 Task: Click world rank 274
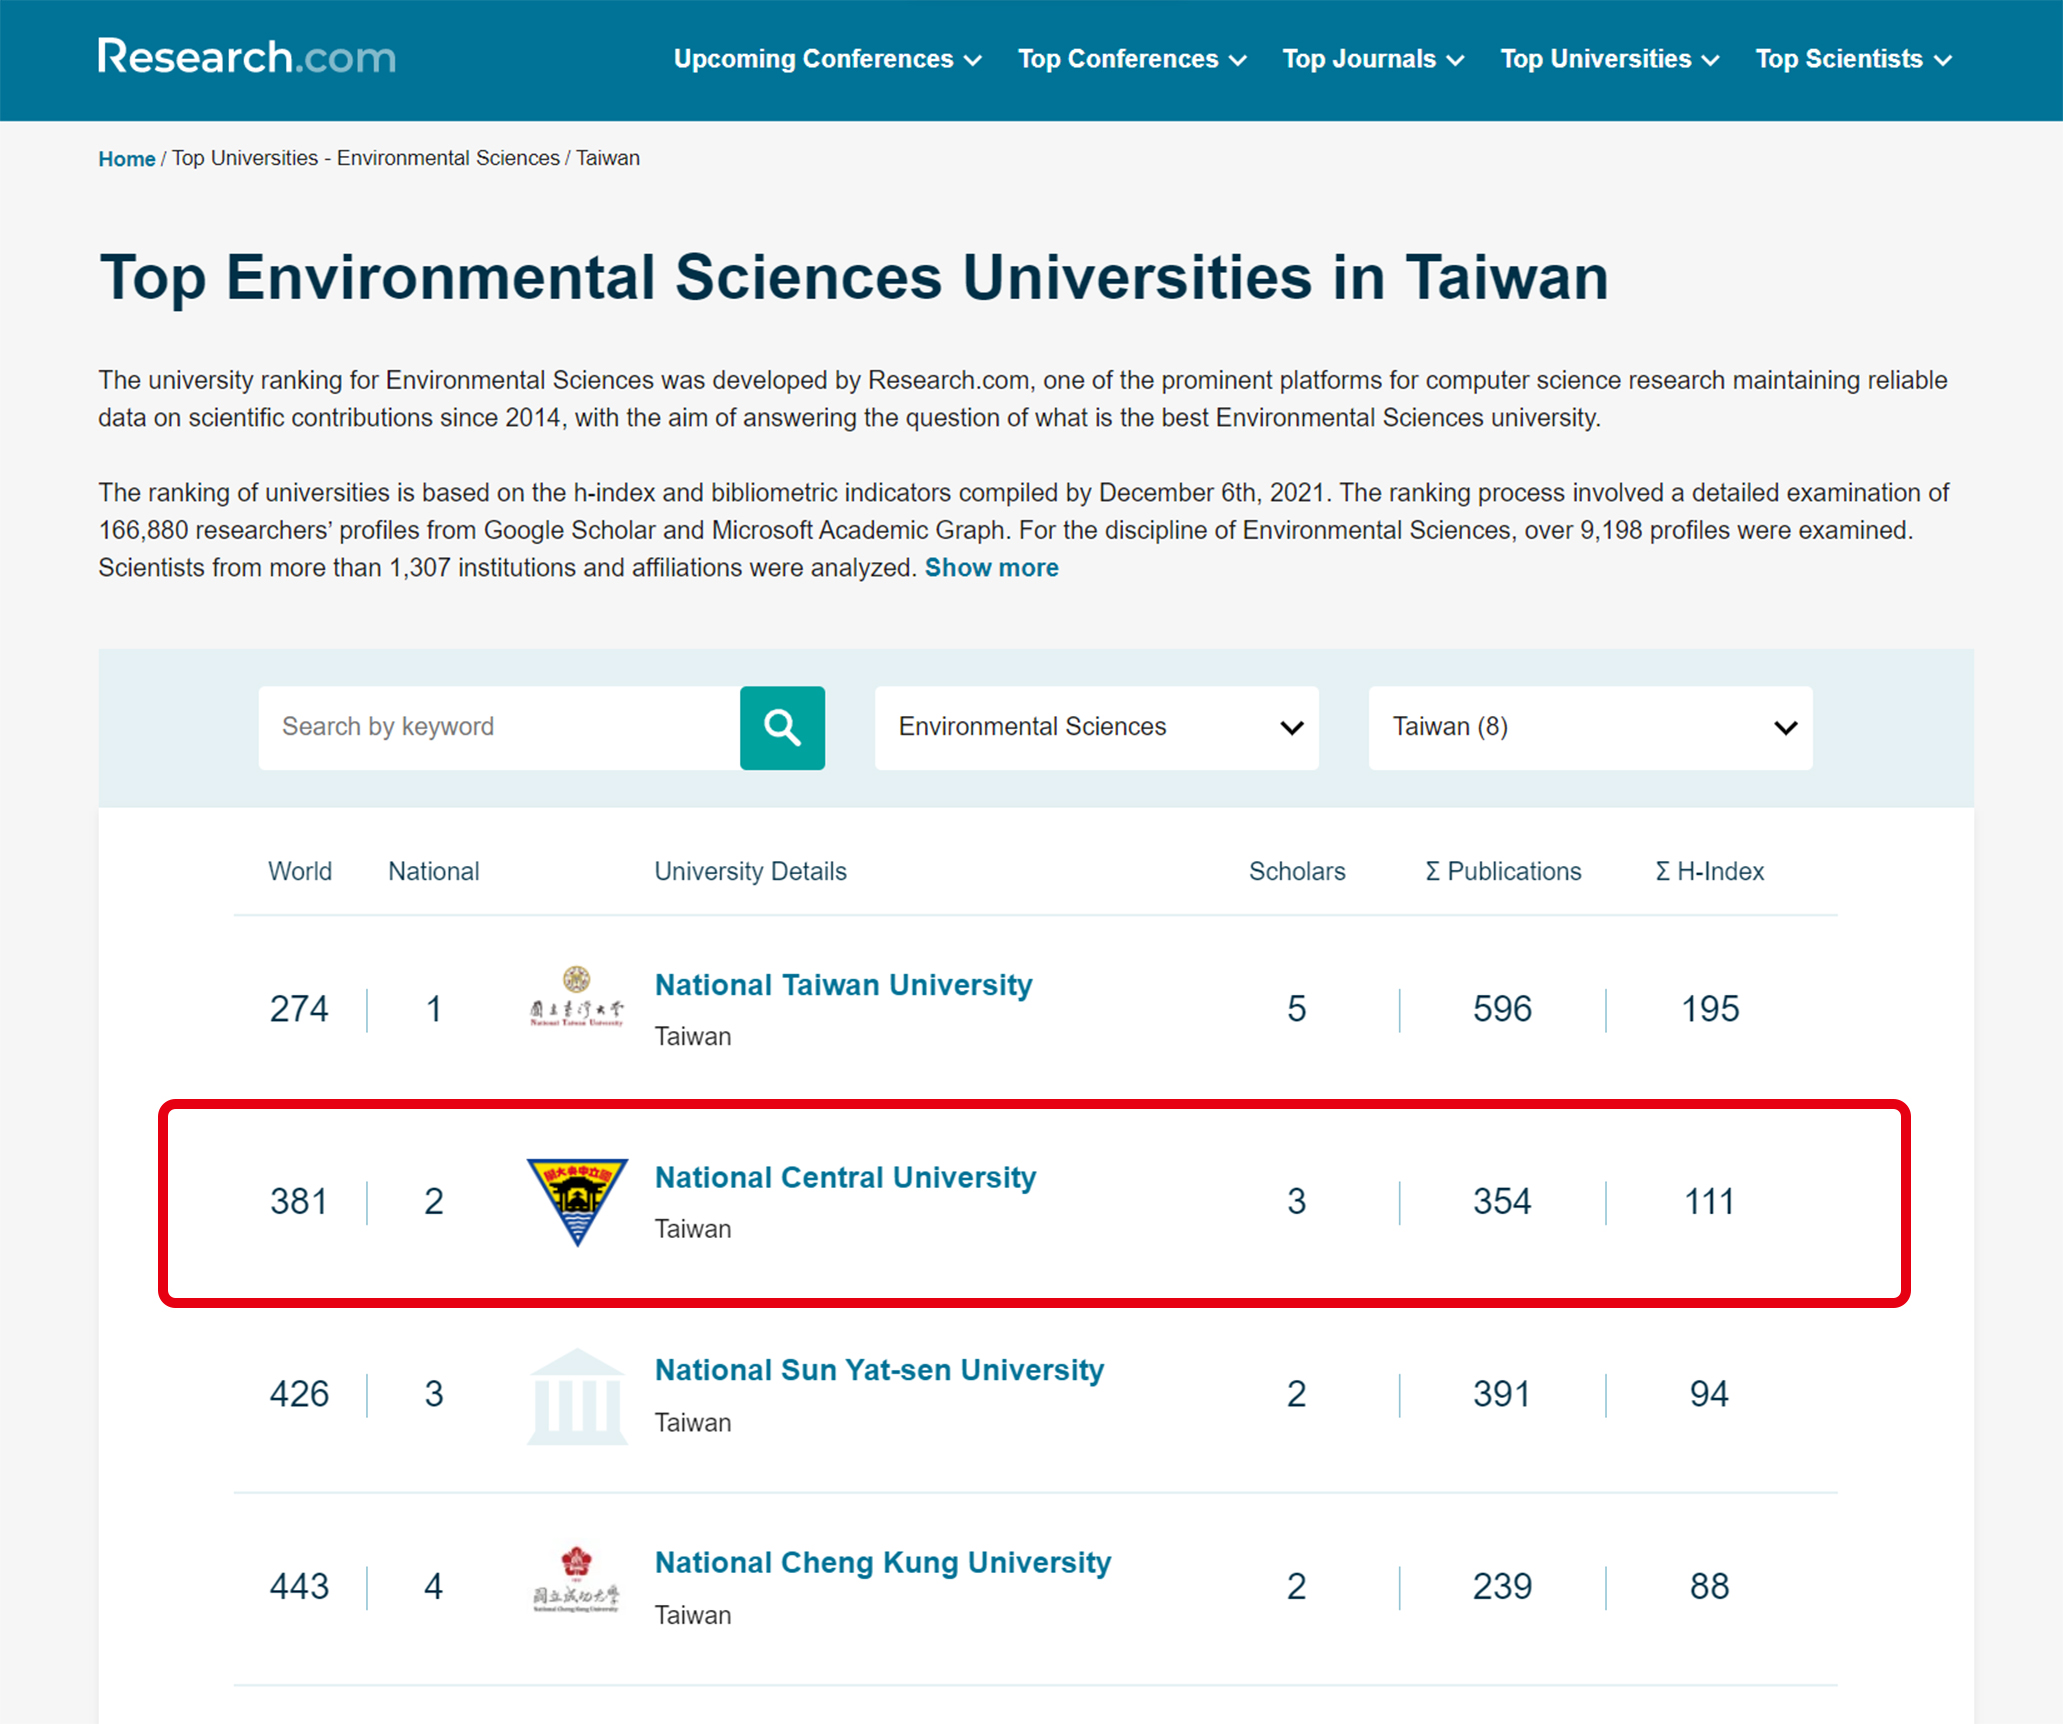pyautogui.click(x=299, y=1009)
